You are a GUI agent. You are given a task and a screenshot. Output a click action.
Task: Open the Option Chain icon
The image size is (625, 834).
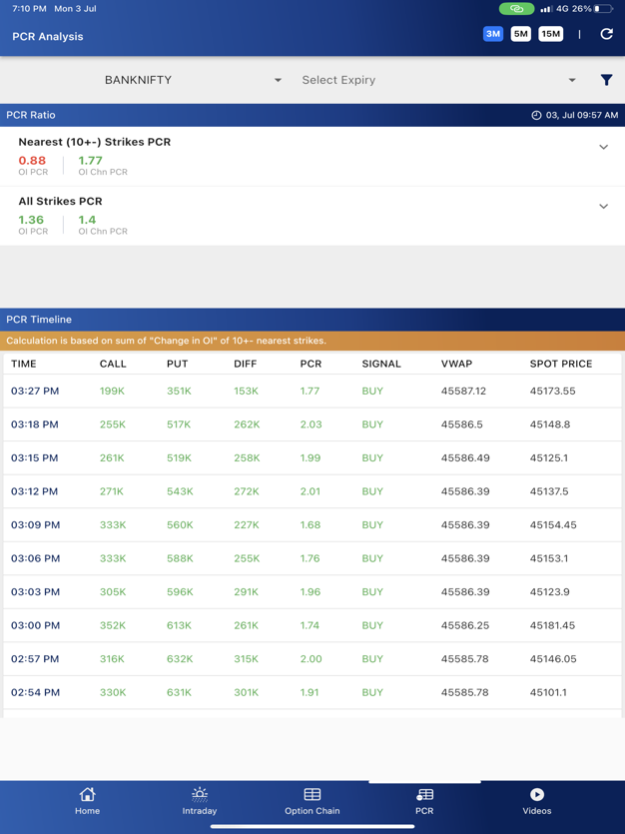pyautogui.click(x=312, y=795)
